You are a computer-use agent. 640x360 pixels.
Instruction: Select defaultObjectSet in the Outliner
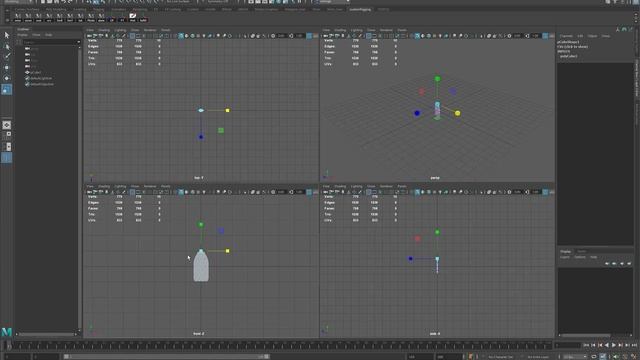(x=42, y=84)
